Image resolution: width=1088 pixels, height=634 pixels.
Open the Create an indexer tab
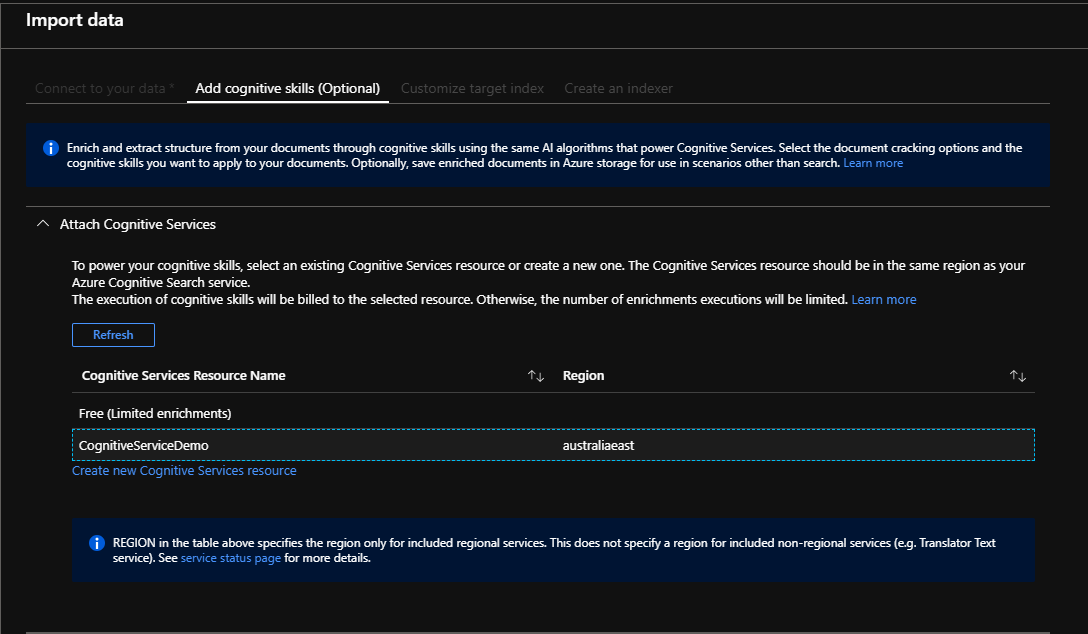coord(618,88)
